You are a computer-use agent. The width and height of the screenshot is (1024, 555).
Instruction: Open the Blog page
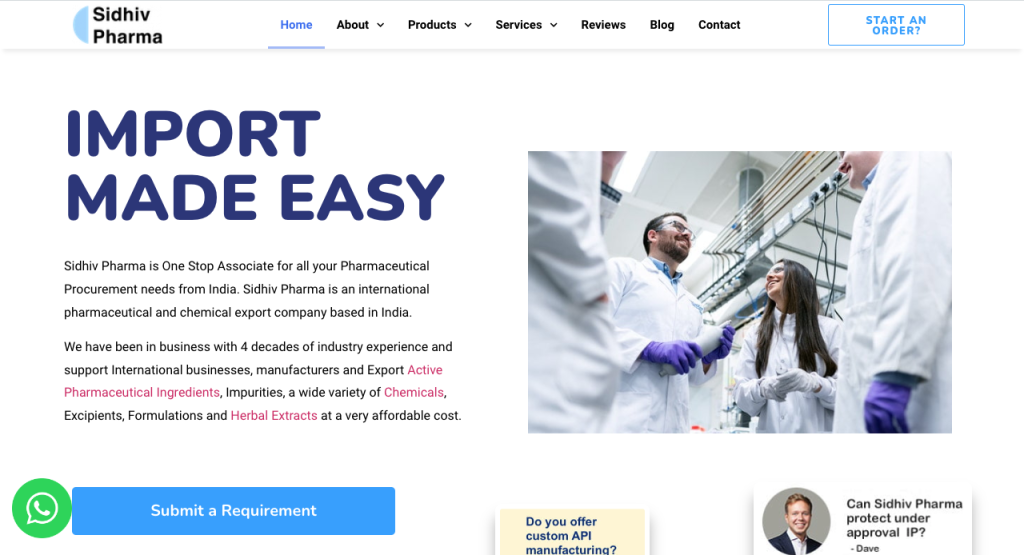pyautogui.click(x=662, y=25)
